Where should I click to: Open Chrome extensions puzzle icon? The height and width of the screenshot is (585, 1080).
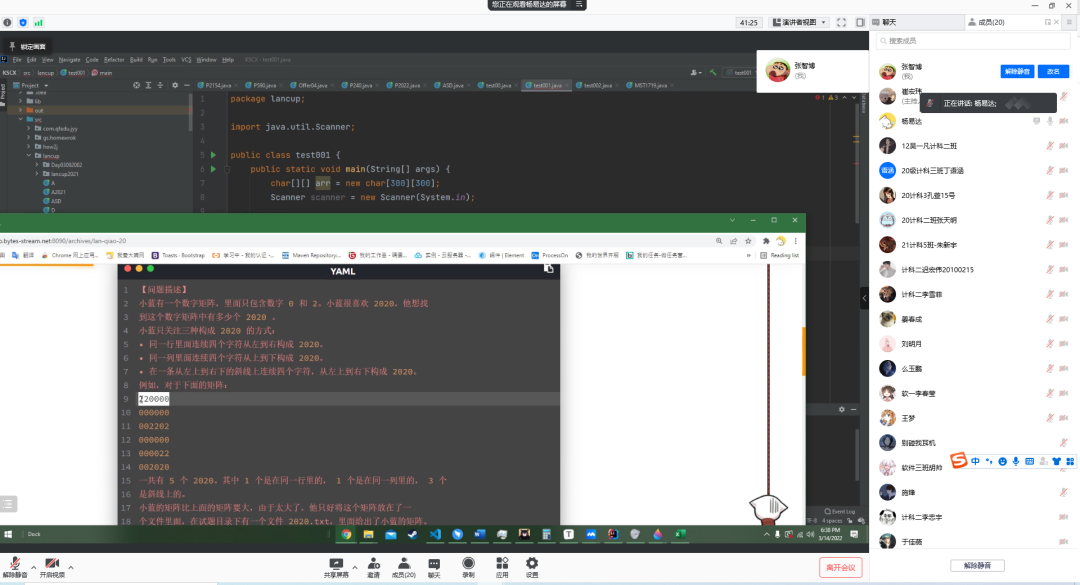766,240
